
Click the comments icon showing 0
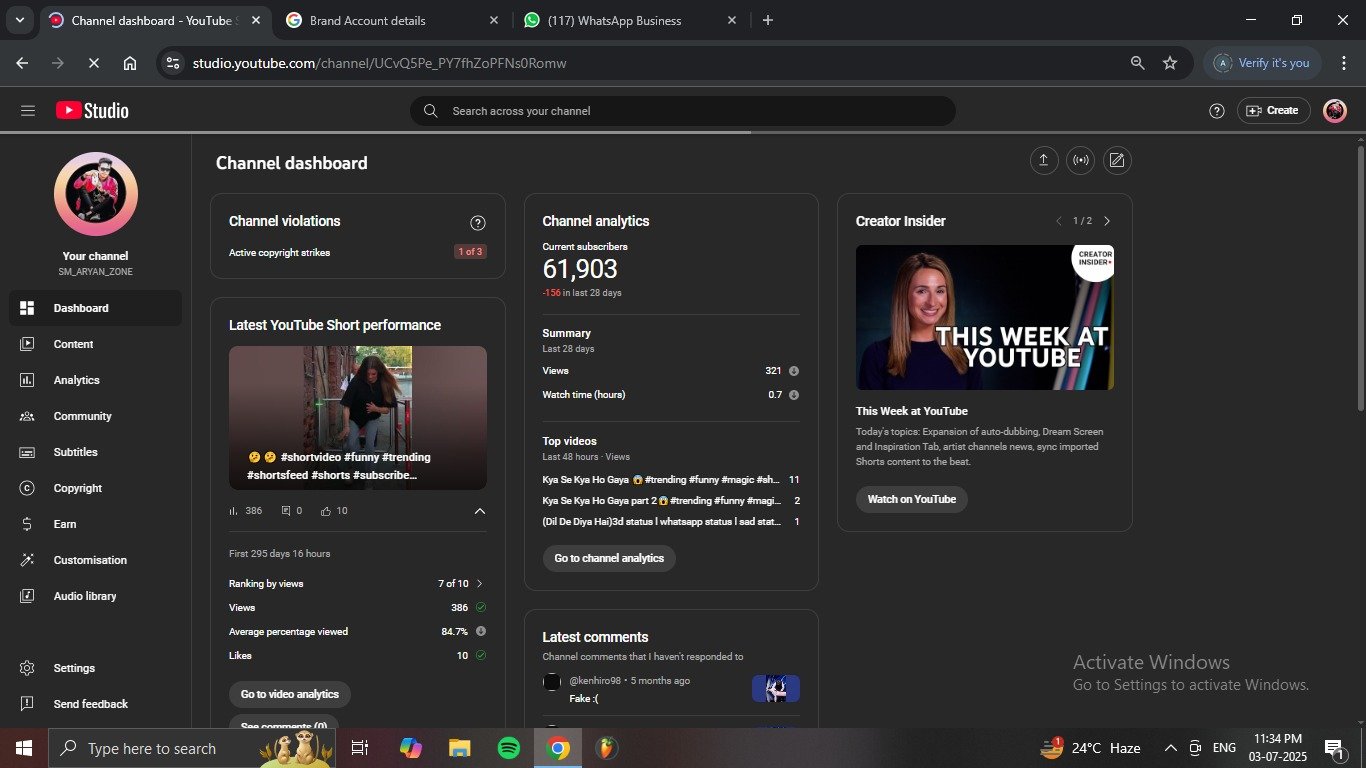click(286, 511)
